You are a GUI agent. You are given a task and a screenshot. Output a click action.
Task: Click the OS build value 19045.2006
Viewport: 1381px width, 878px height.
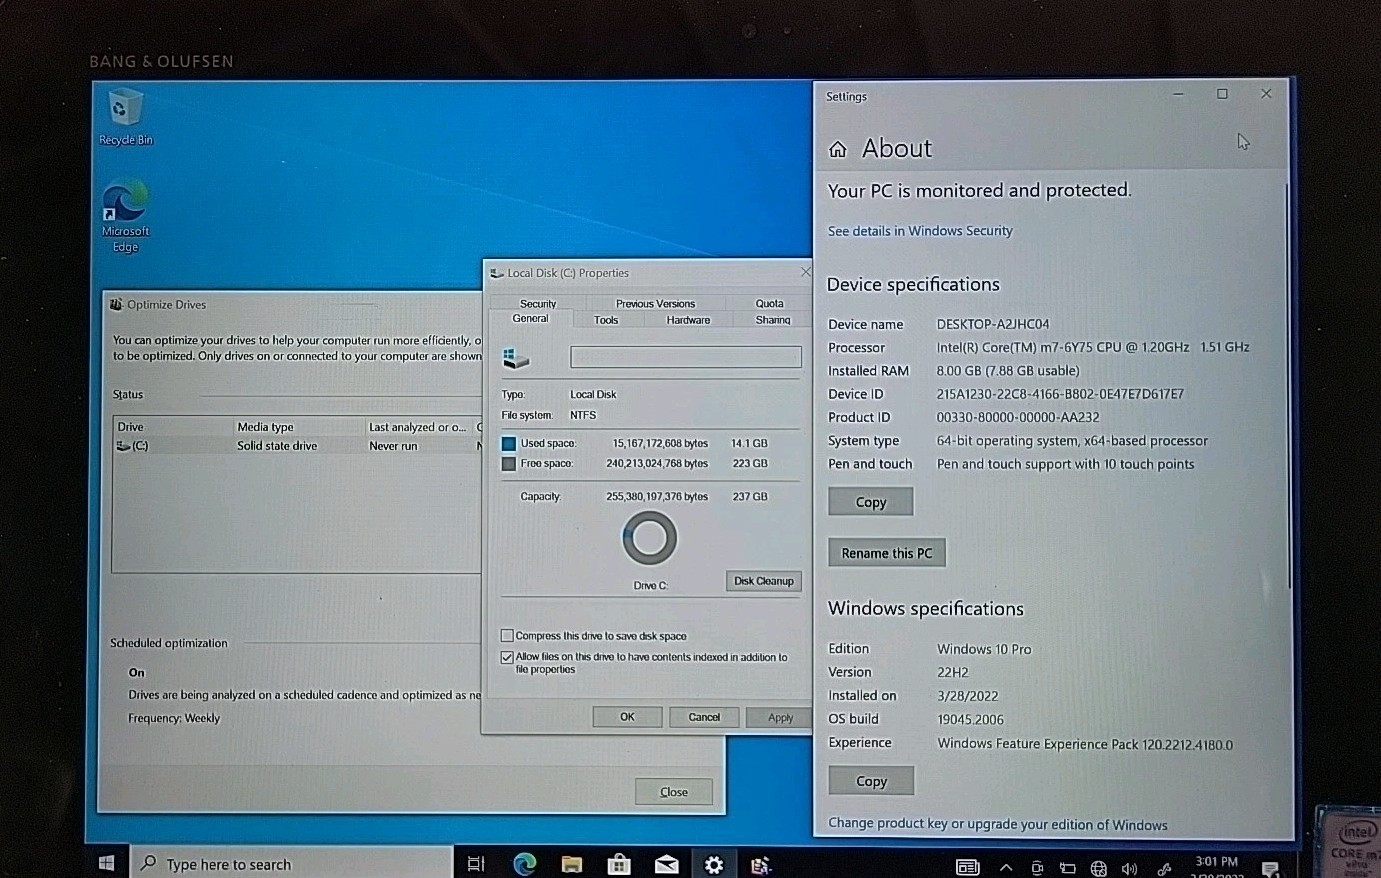coord(970,719)
